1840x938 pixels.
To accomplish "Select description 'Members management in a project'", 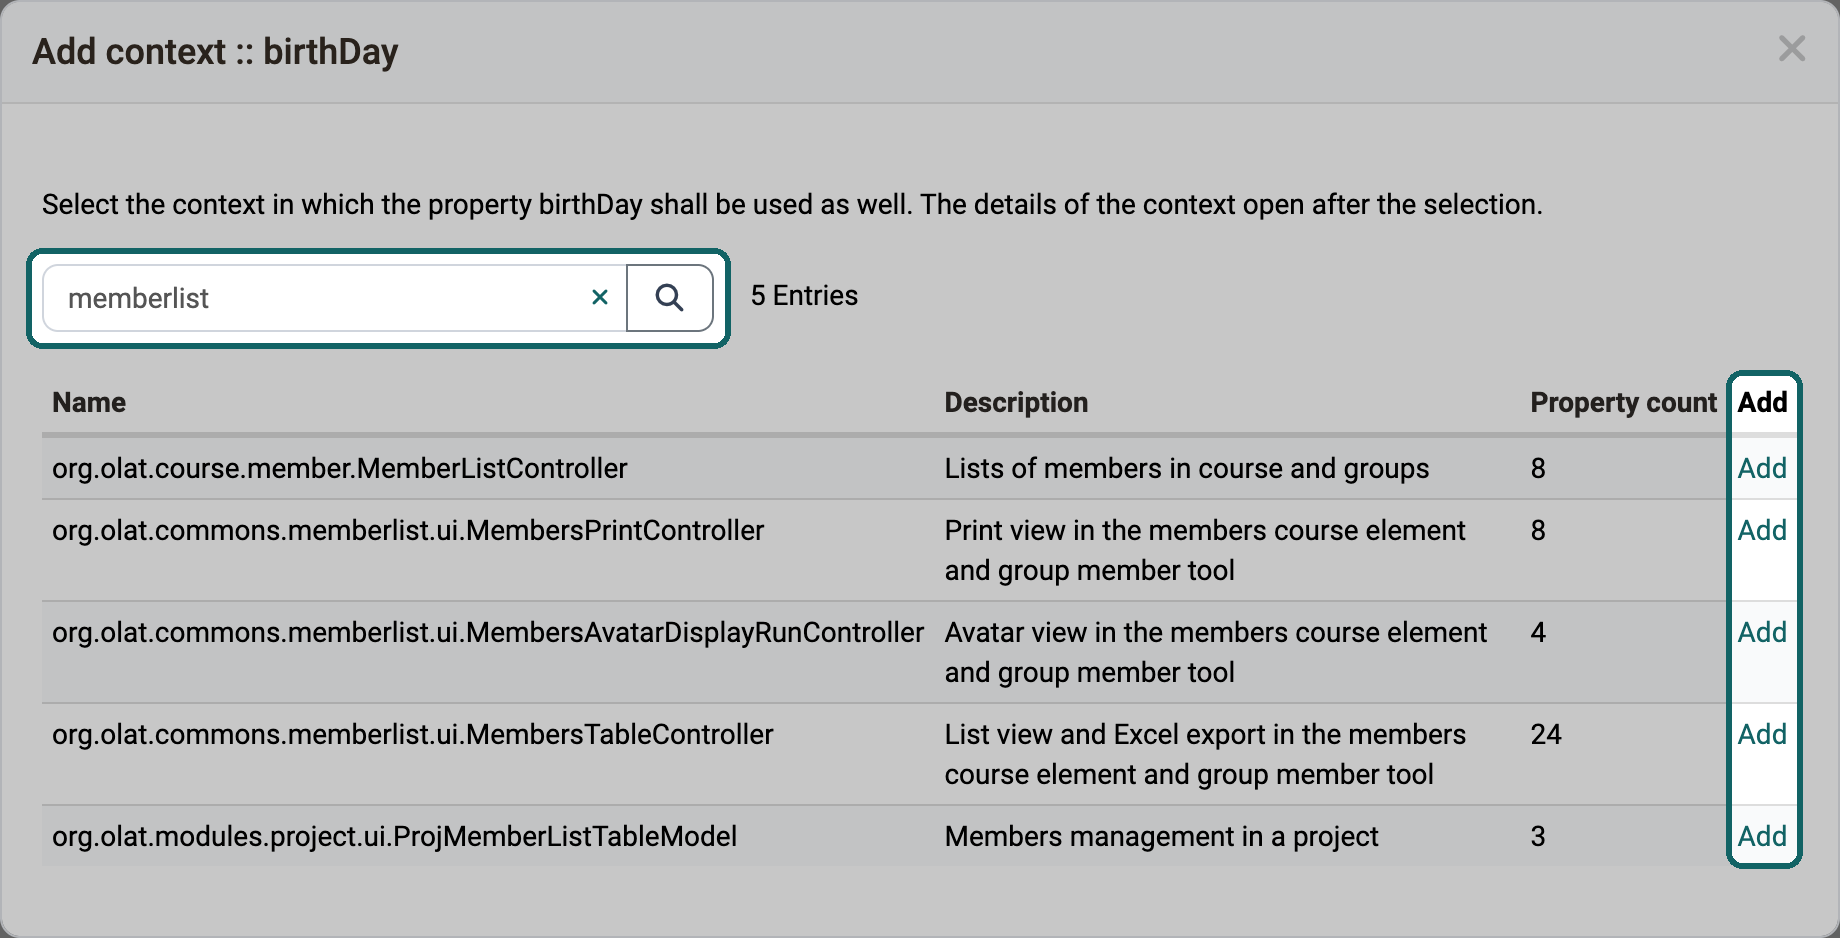I will tap(1162, 836).
